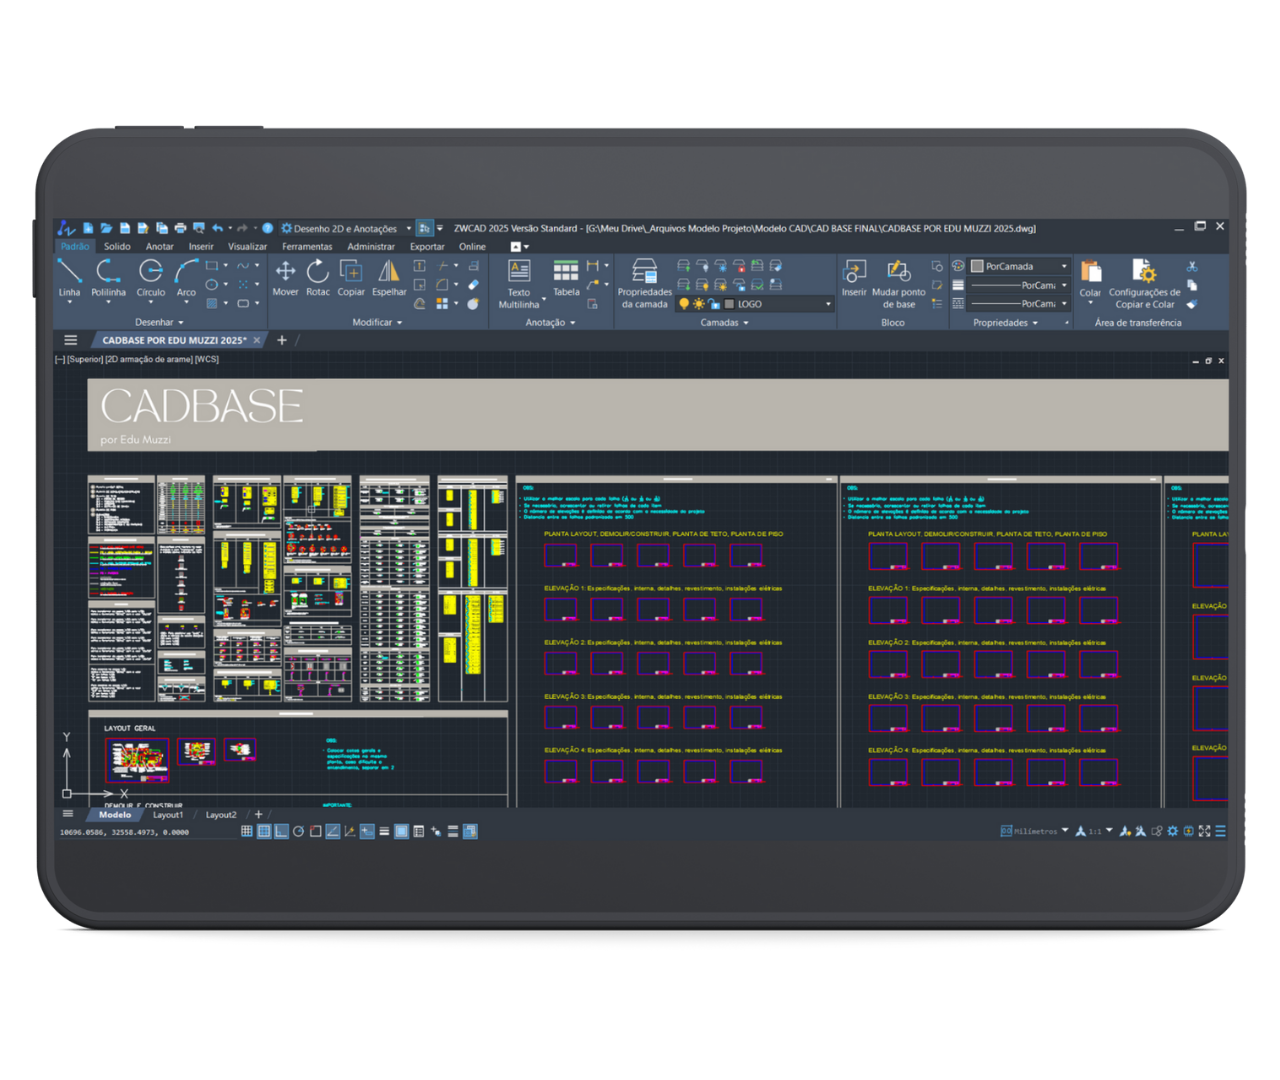Toggle polar tracking in status bar

click(298, 831)
